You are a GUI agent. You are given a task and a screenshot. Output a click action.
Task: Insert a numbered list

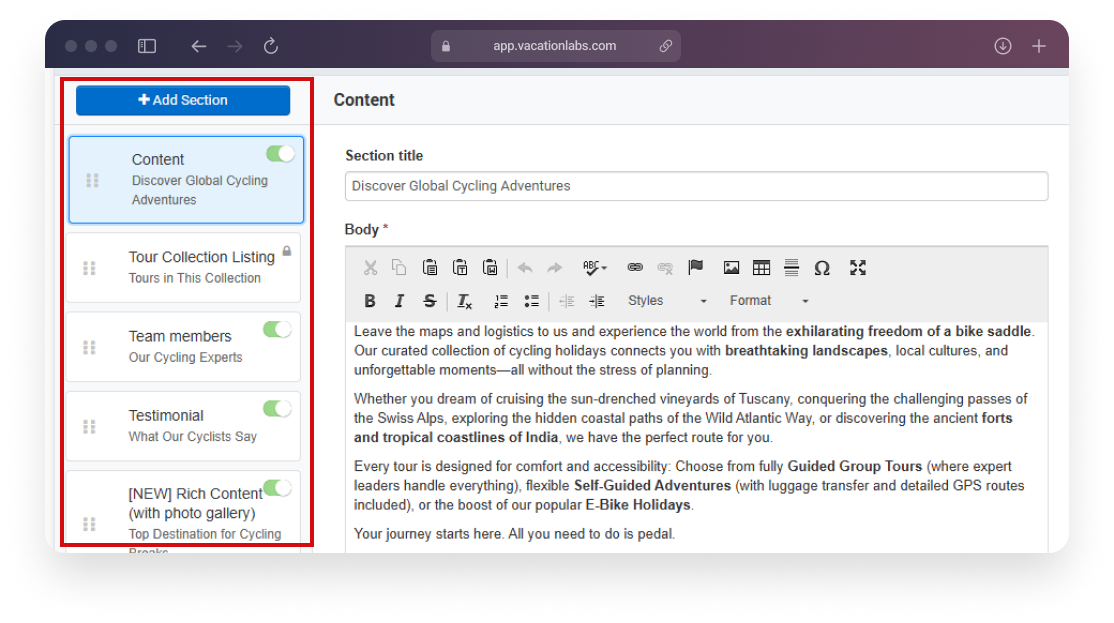click(x=501, y=301)
